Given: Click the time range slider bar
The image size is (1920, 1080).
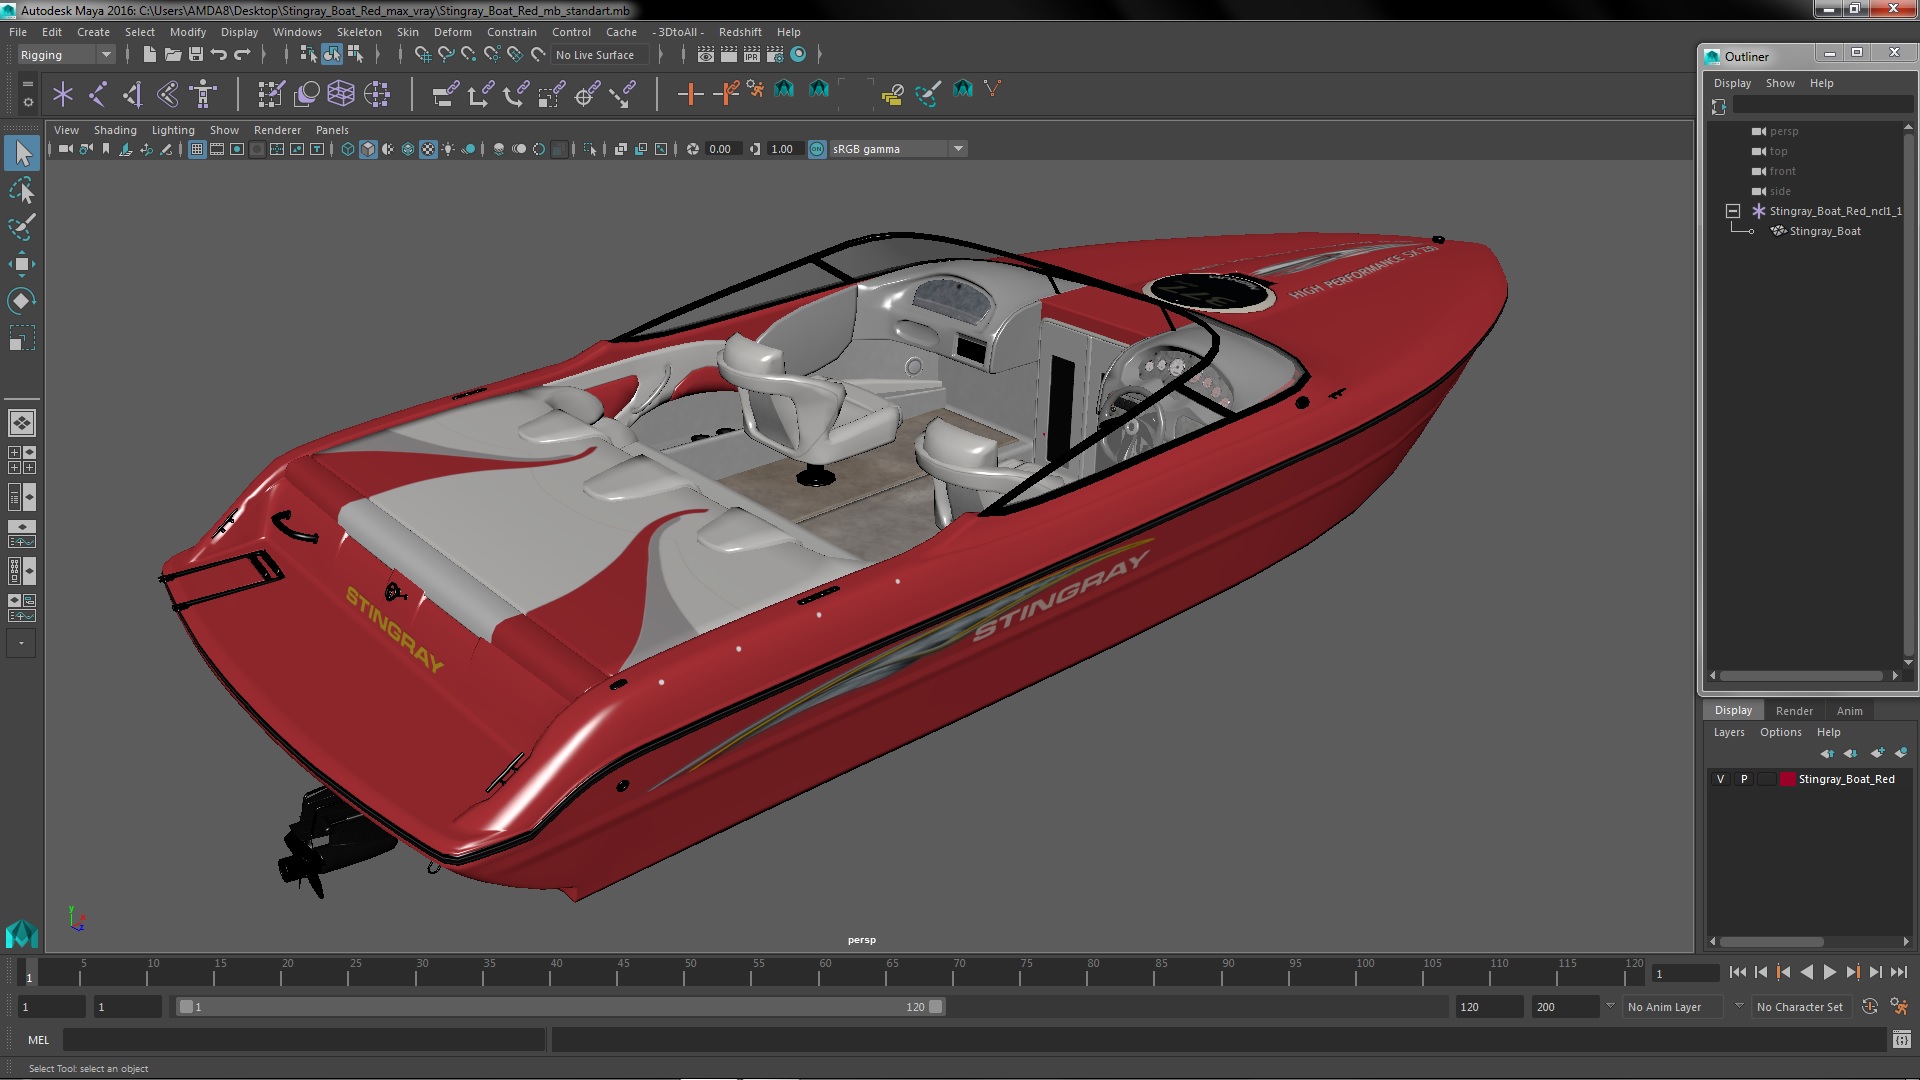Looking at the screenshot, I should pos(560,1007).
